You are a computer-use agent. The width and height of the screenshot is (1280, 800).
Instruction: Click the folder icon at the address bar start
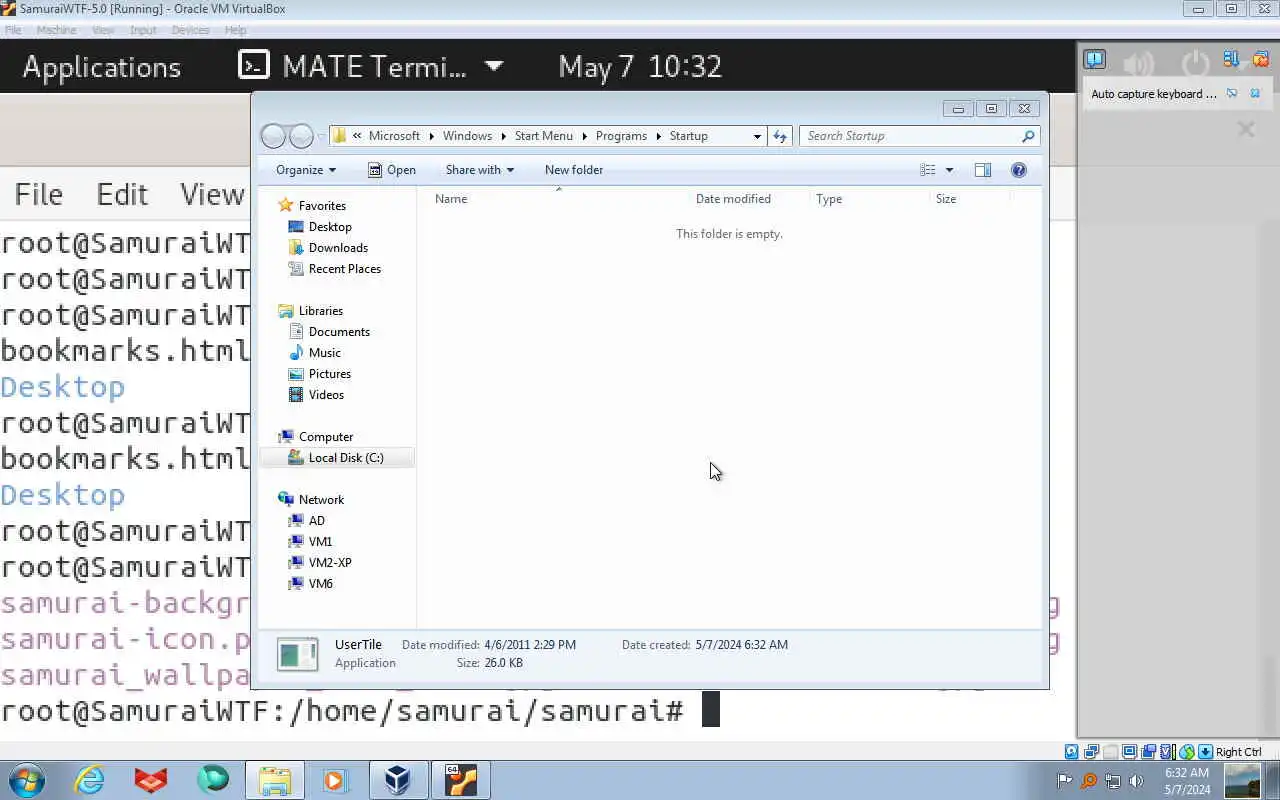339,136
